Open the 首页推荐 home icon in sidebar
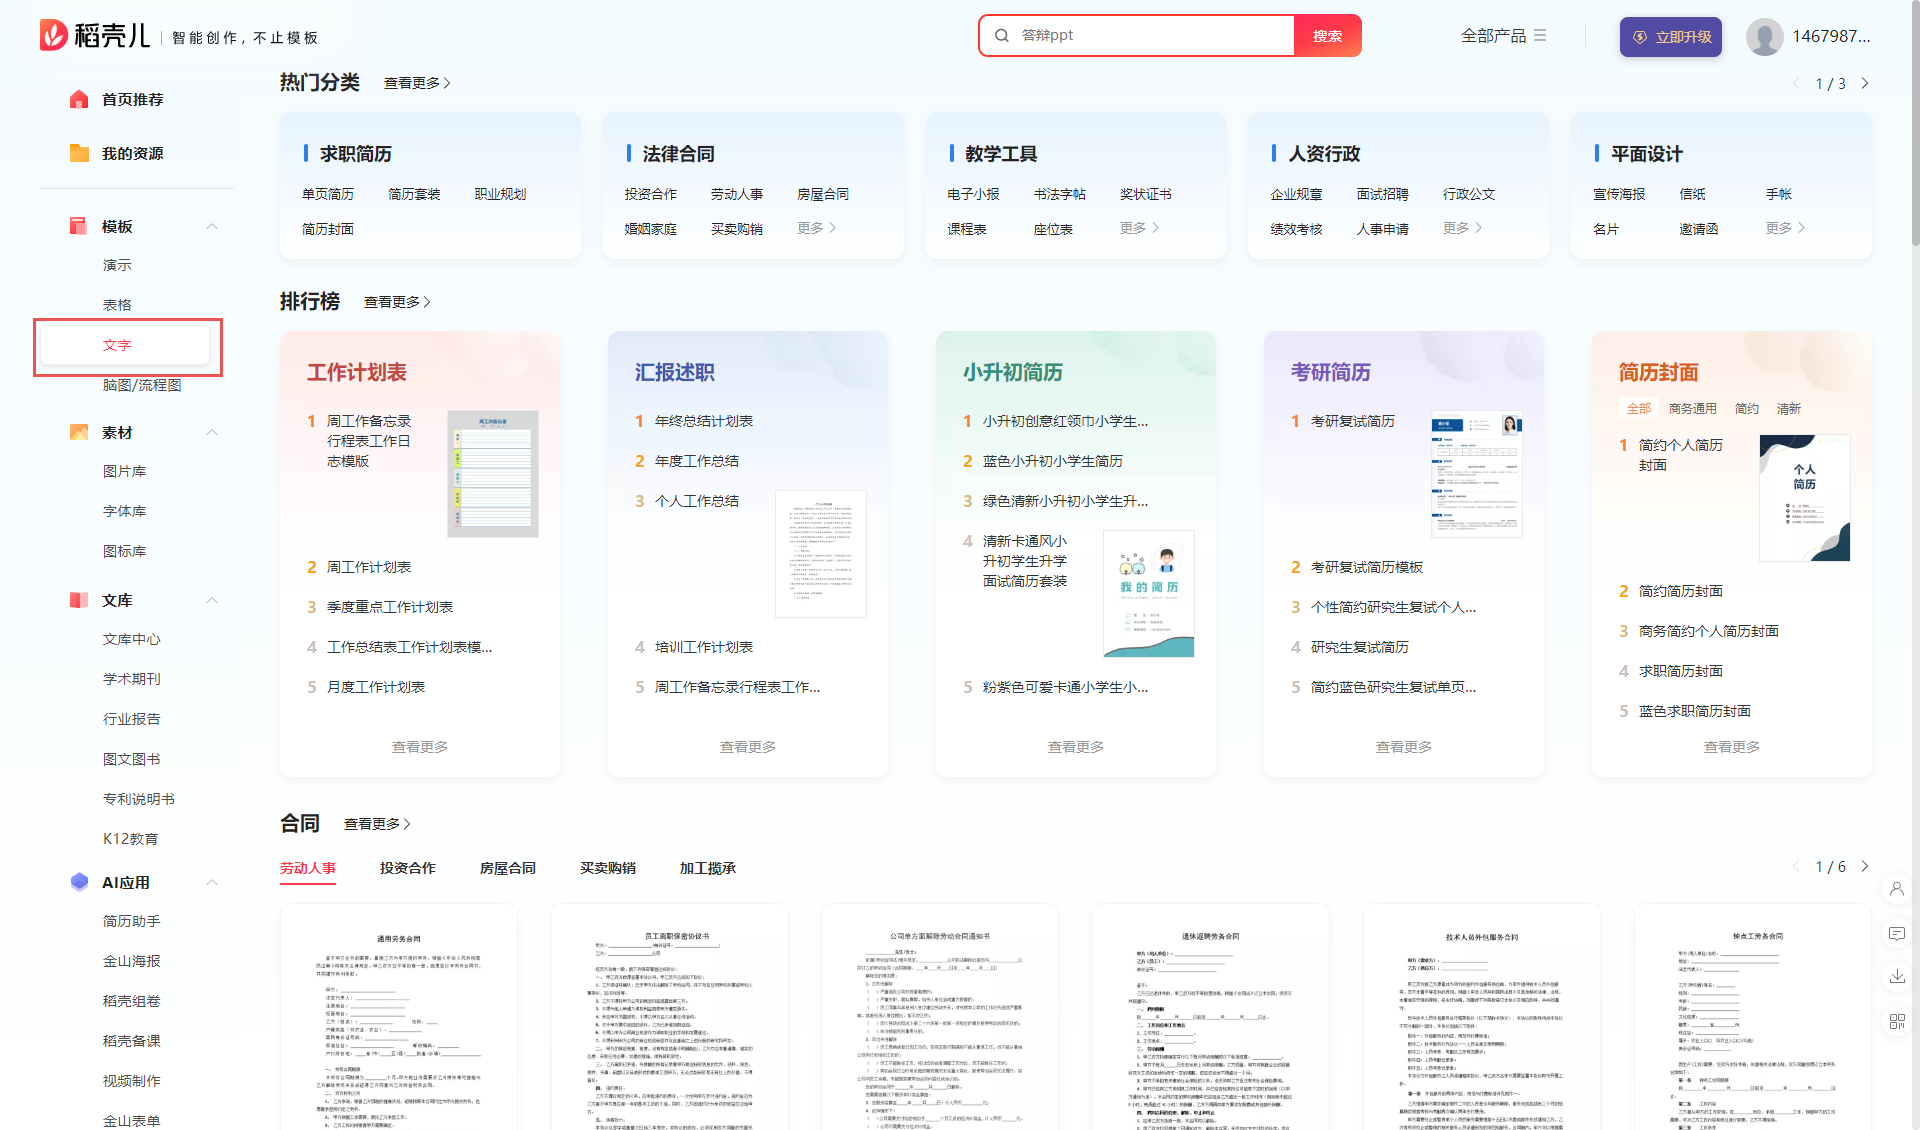Viewport: 1920px width, 1130px height. click(80, 99)
